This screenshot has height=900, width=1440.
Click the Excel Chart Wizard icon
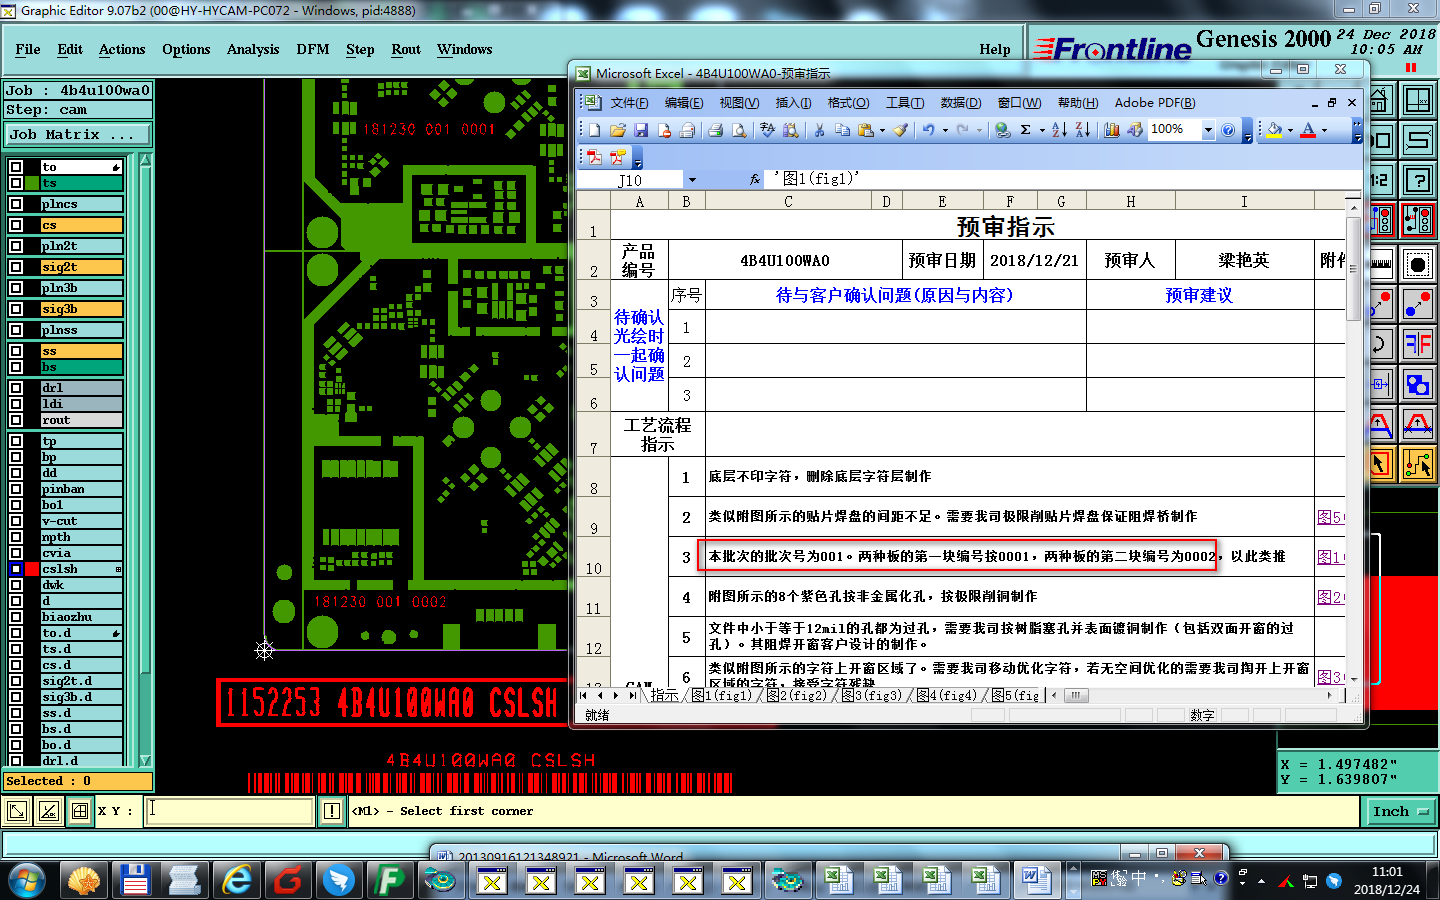[x=1112, y=130]
